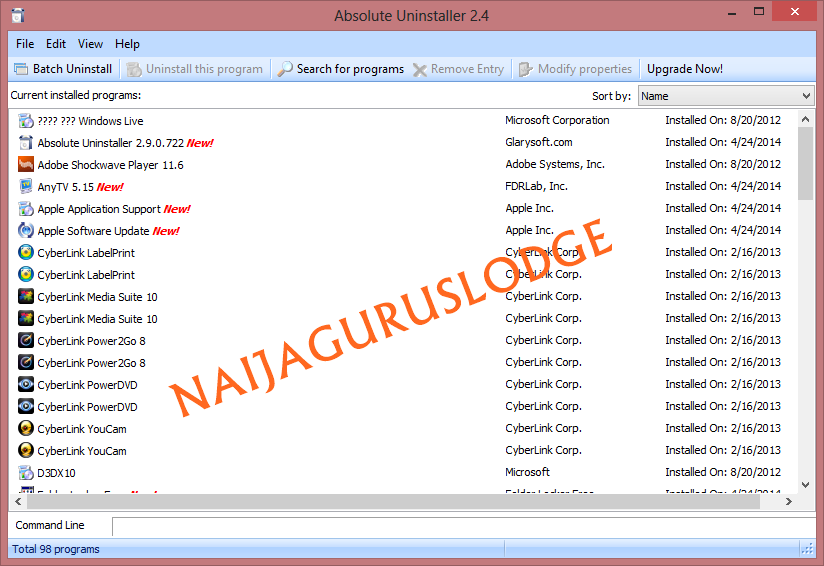Click Search for programs button

click(x=341, y=69)
